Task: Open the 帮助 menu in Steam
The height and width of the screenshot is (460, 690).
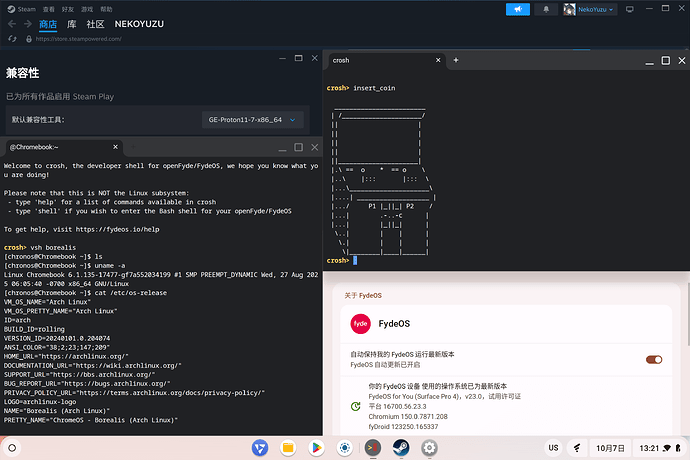Action: [x=106, y=9]
